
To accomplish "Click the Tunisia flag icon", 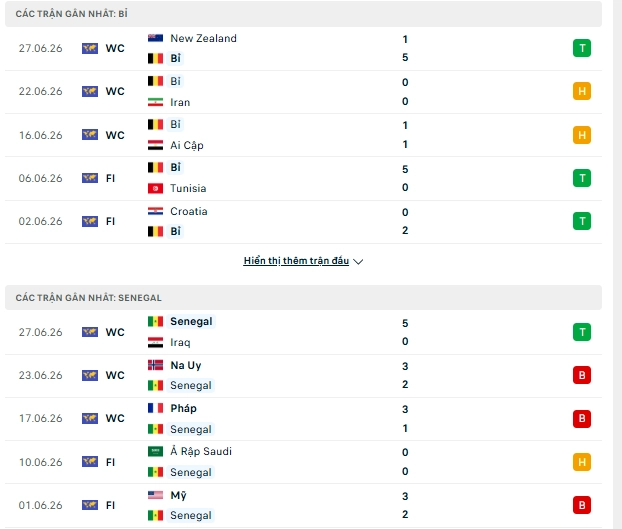I will (155, 188).
